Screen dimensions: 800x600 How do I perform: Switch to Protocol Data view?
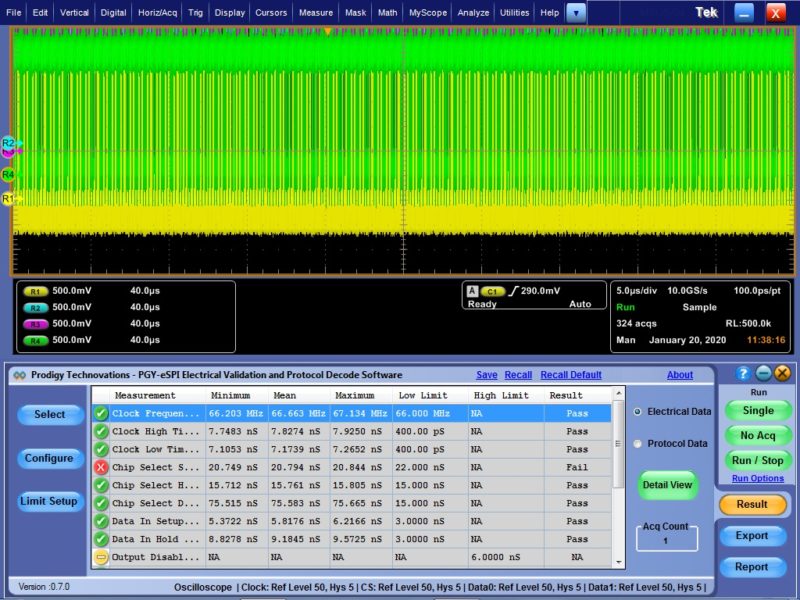pyautogui.click(x=639, y=444)
